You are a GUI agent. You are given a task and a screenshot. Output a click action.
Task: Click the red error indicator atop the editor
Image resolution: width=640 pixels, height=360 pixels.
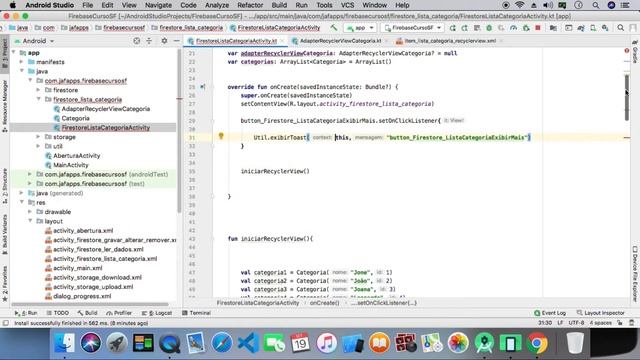click(627, 51)
